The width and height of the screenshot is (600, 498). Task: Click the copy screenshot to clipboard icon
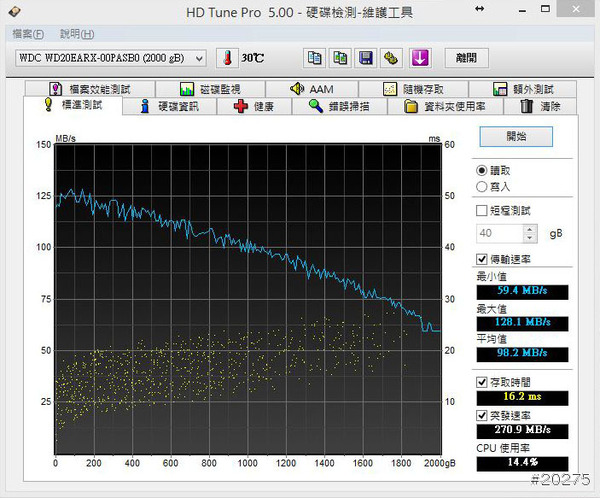click(x=341, y=57)
